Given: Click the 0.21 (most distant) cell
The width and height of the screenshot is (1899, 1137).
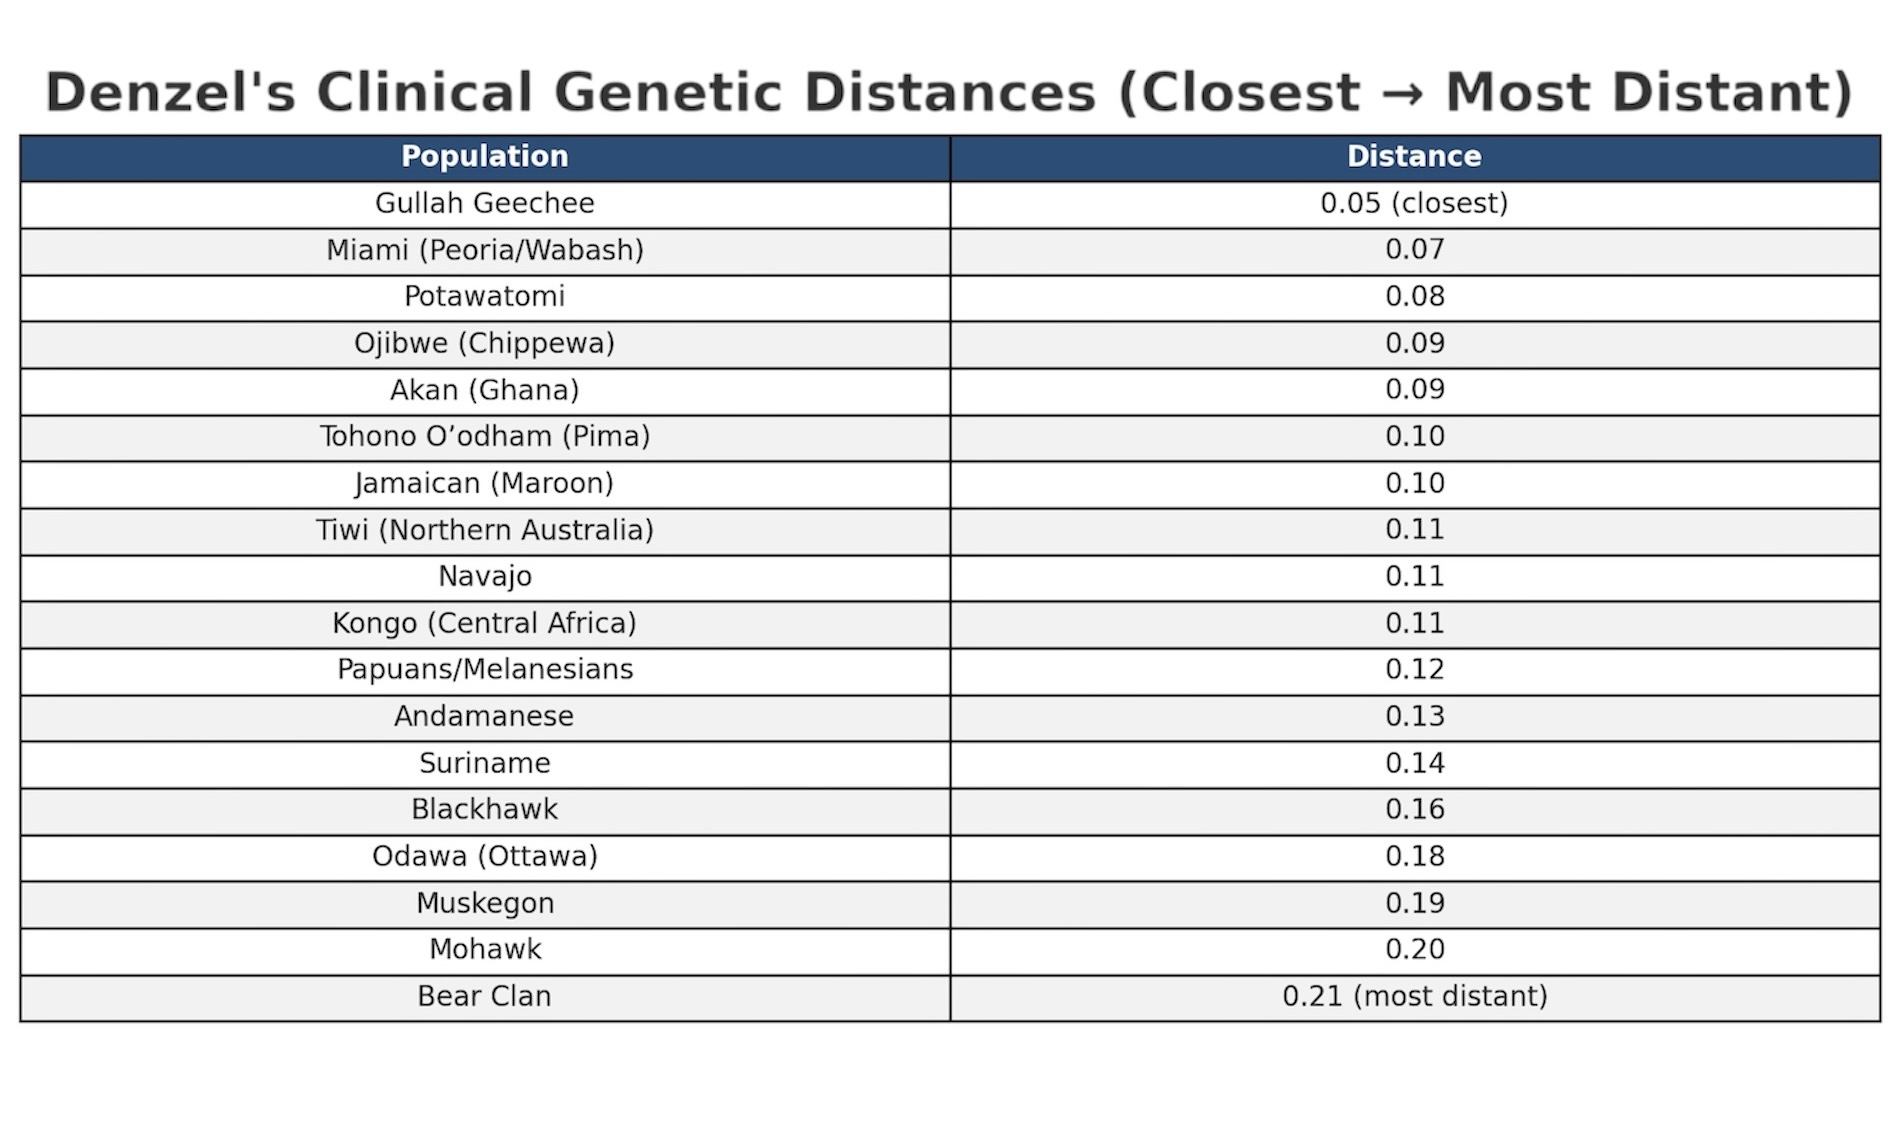Looking at the screenshot, I should [x=1414, y=997].
